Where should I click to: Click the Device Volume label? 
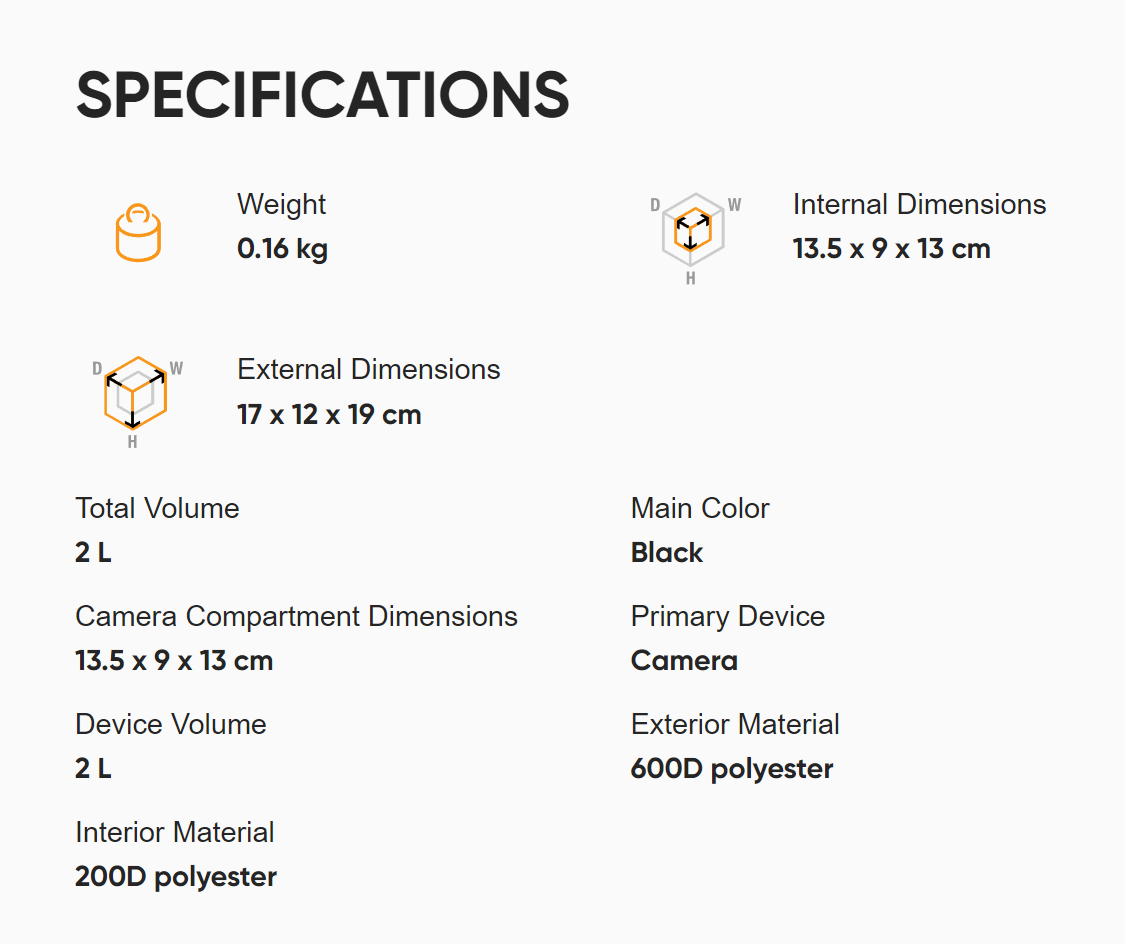coord(170,725)
